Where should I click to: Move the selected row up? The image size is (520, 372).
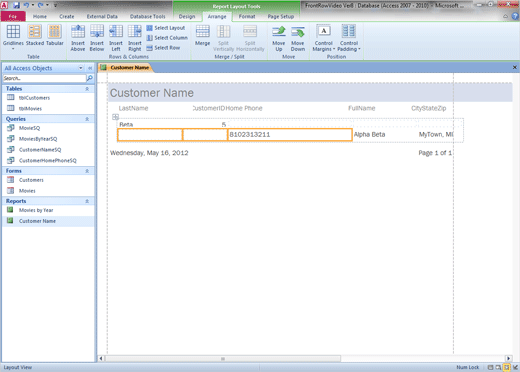coord(279,38)
